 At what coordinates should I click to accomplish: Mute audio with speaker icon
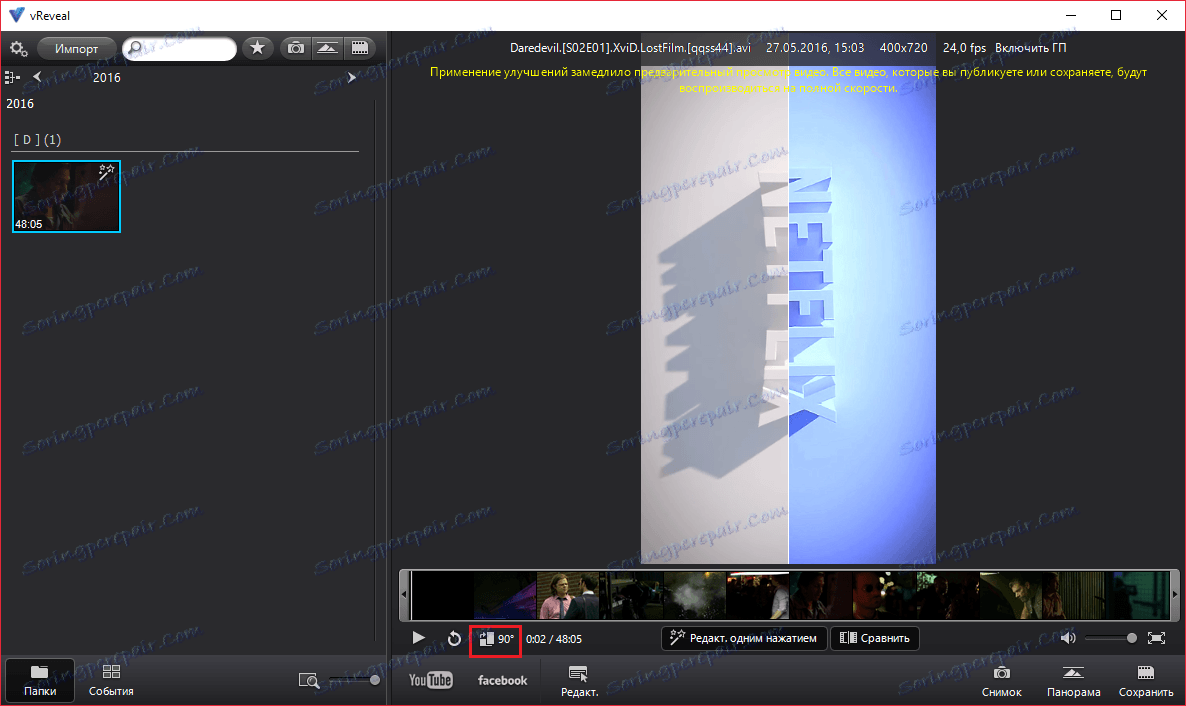coord(1068,638)
